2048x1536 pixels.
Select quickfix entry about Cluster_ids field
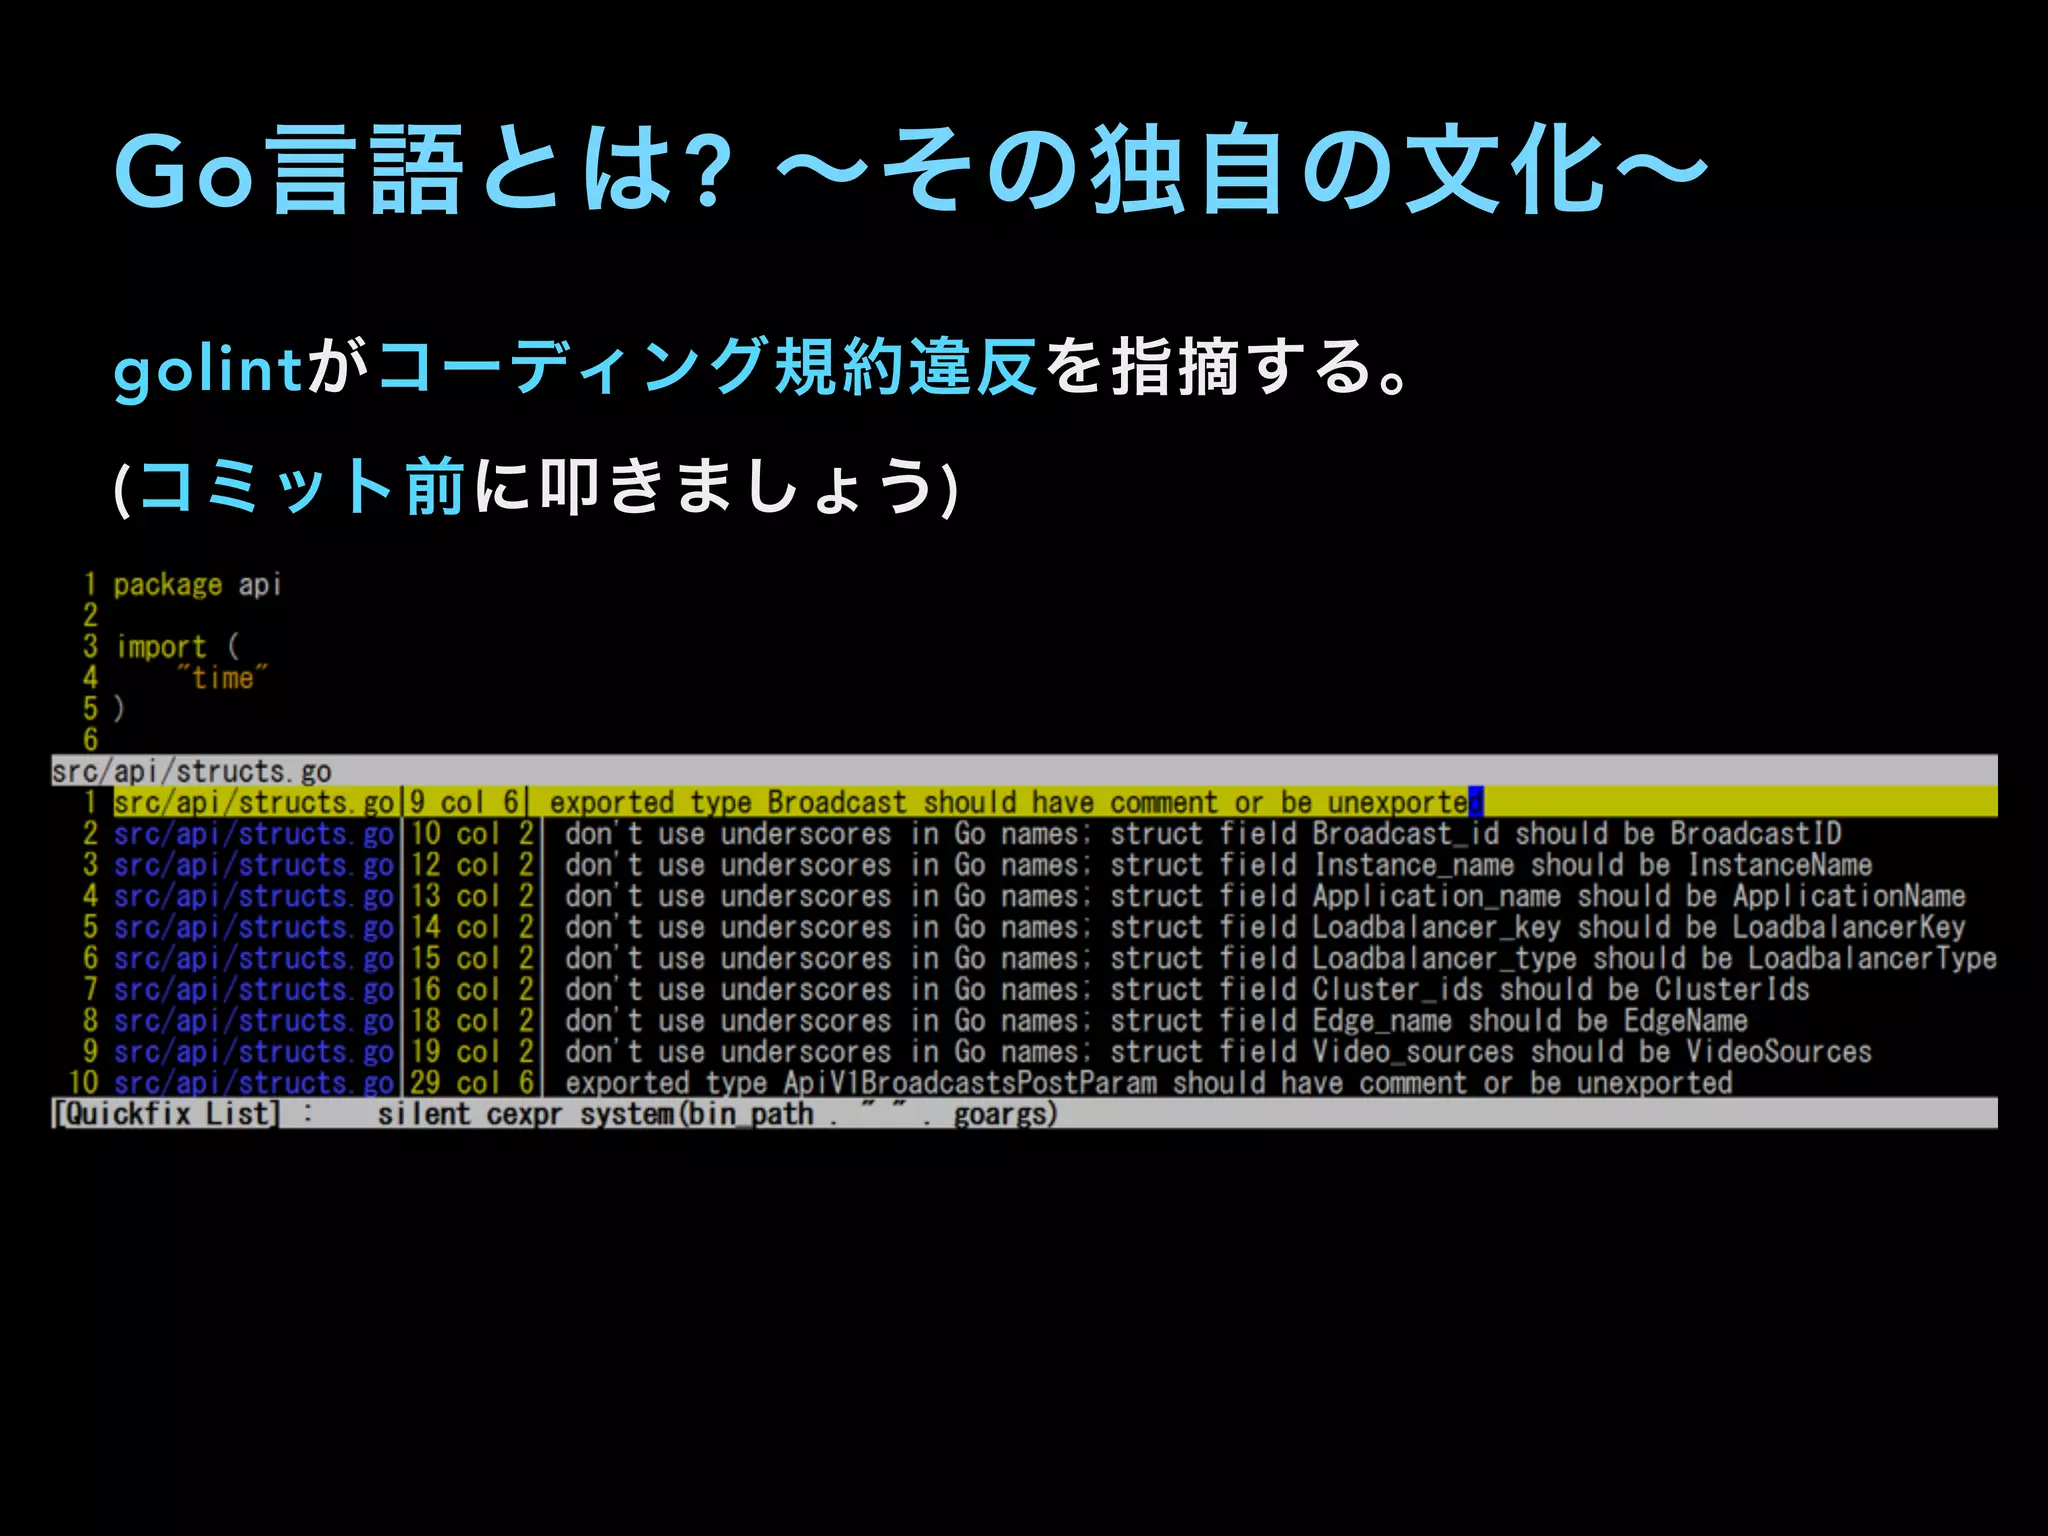[x=1024, y=988]
